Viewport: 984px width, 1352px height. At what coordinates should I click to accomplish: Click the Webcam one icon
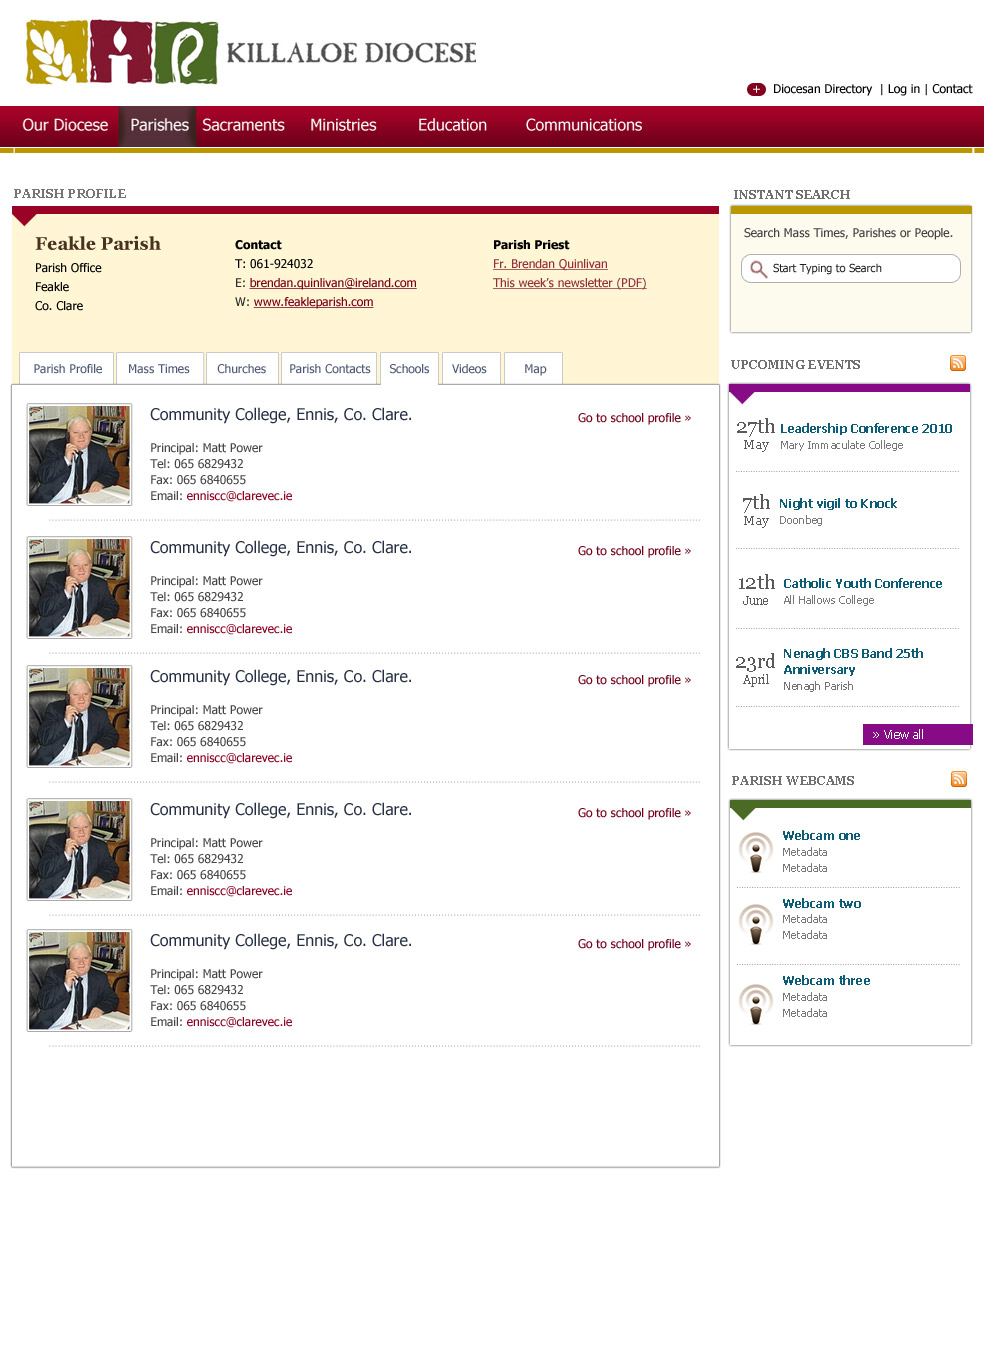[x=756, y=852]
